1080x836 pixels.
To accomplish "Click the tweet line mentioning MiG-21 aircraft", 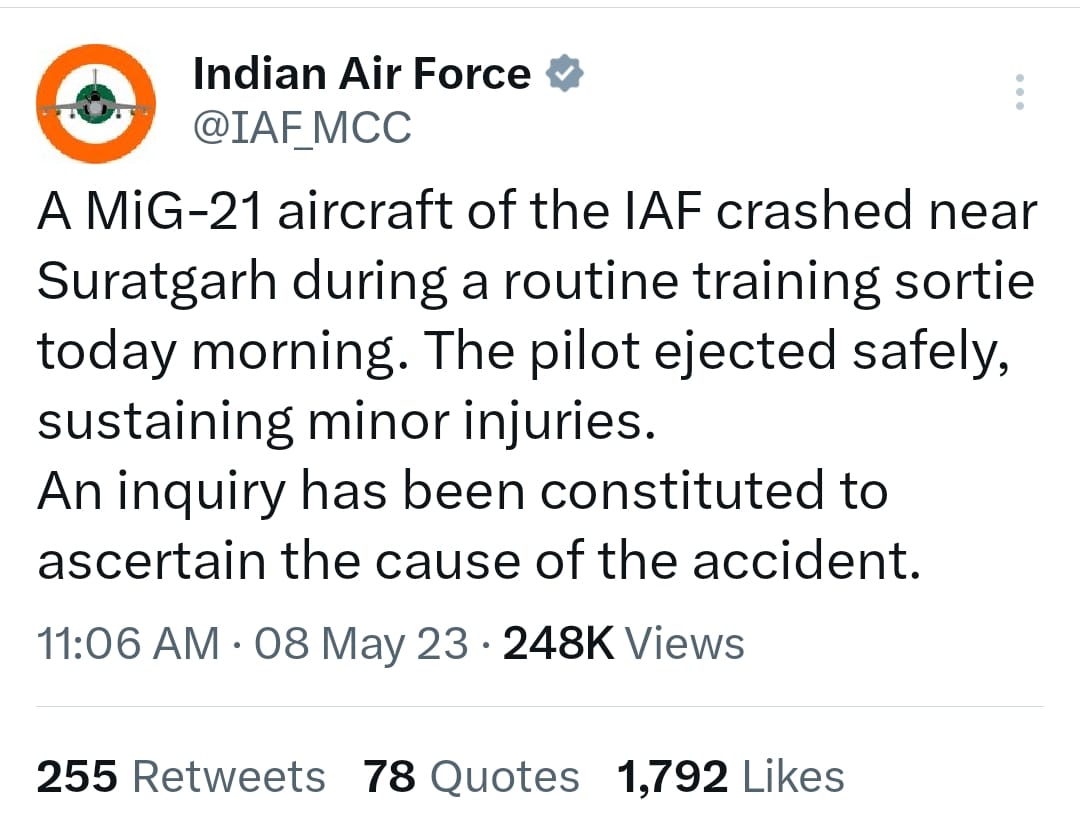I will pyautogui.click(x=537, y=211).
